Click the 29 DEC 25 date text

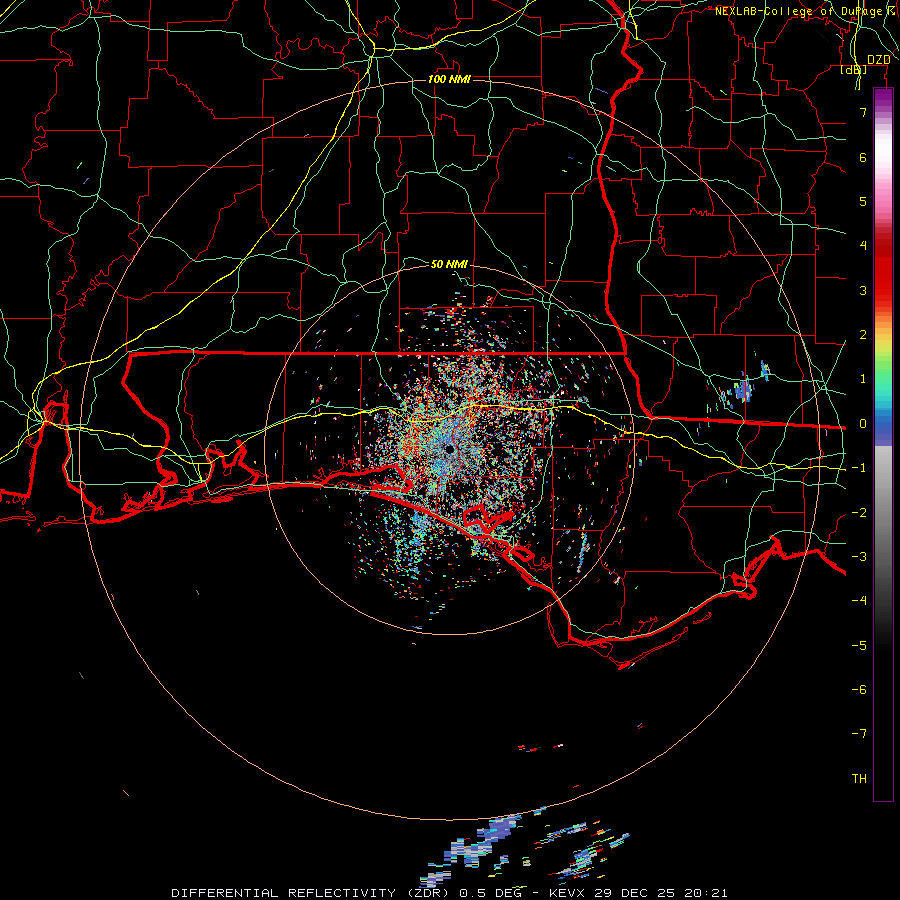tap(636, 893)
